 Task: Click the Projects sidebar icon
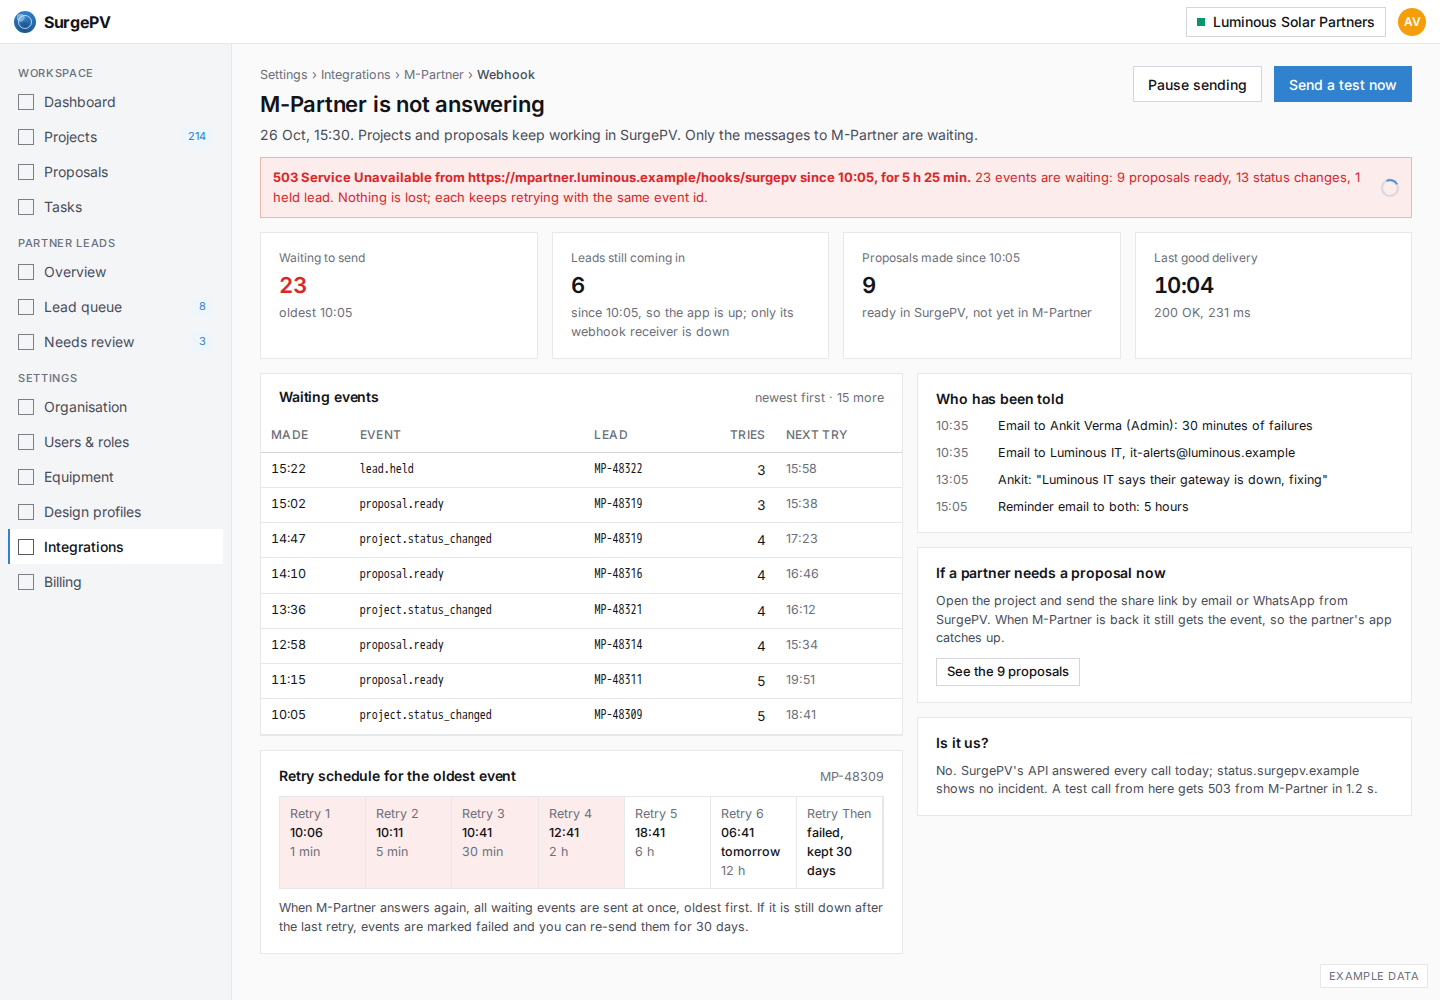pos(26,137)
